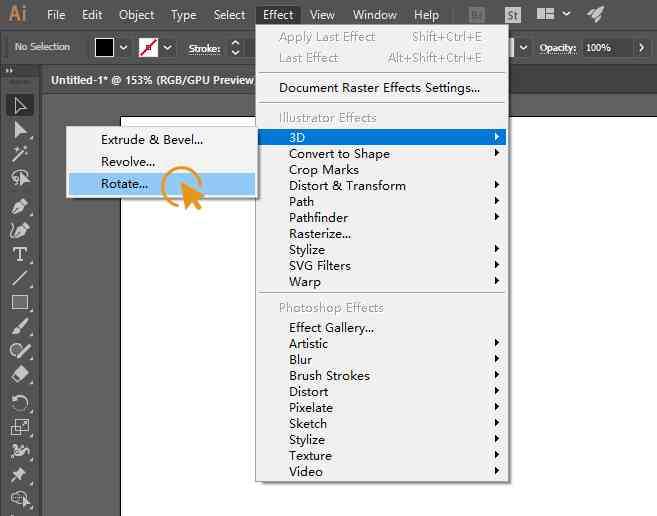Select the Rotate tool in toolbar
The width and height of the screenshot is (657, 516).
pyautogui.click(x=20, y=404)
